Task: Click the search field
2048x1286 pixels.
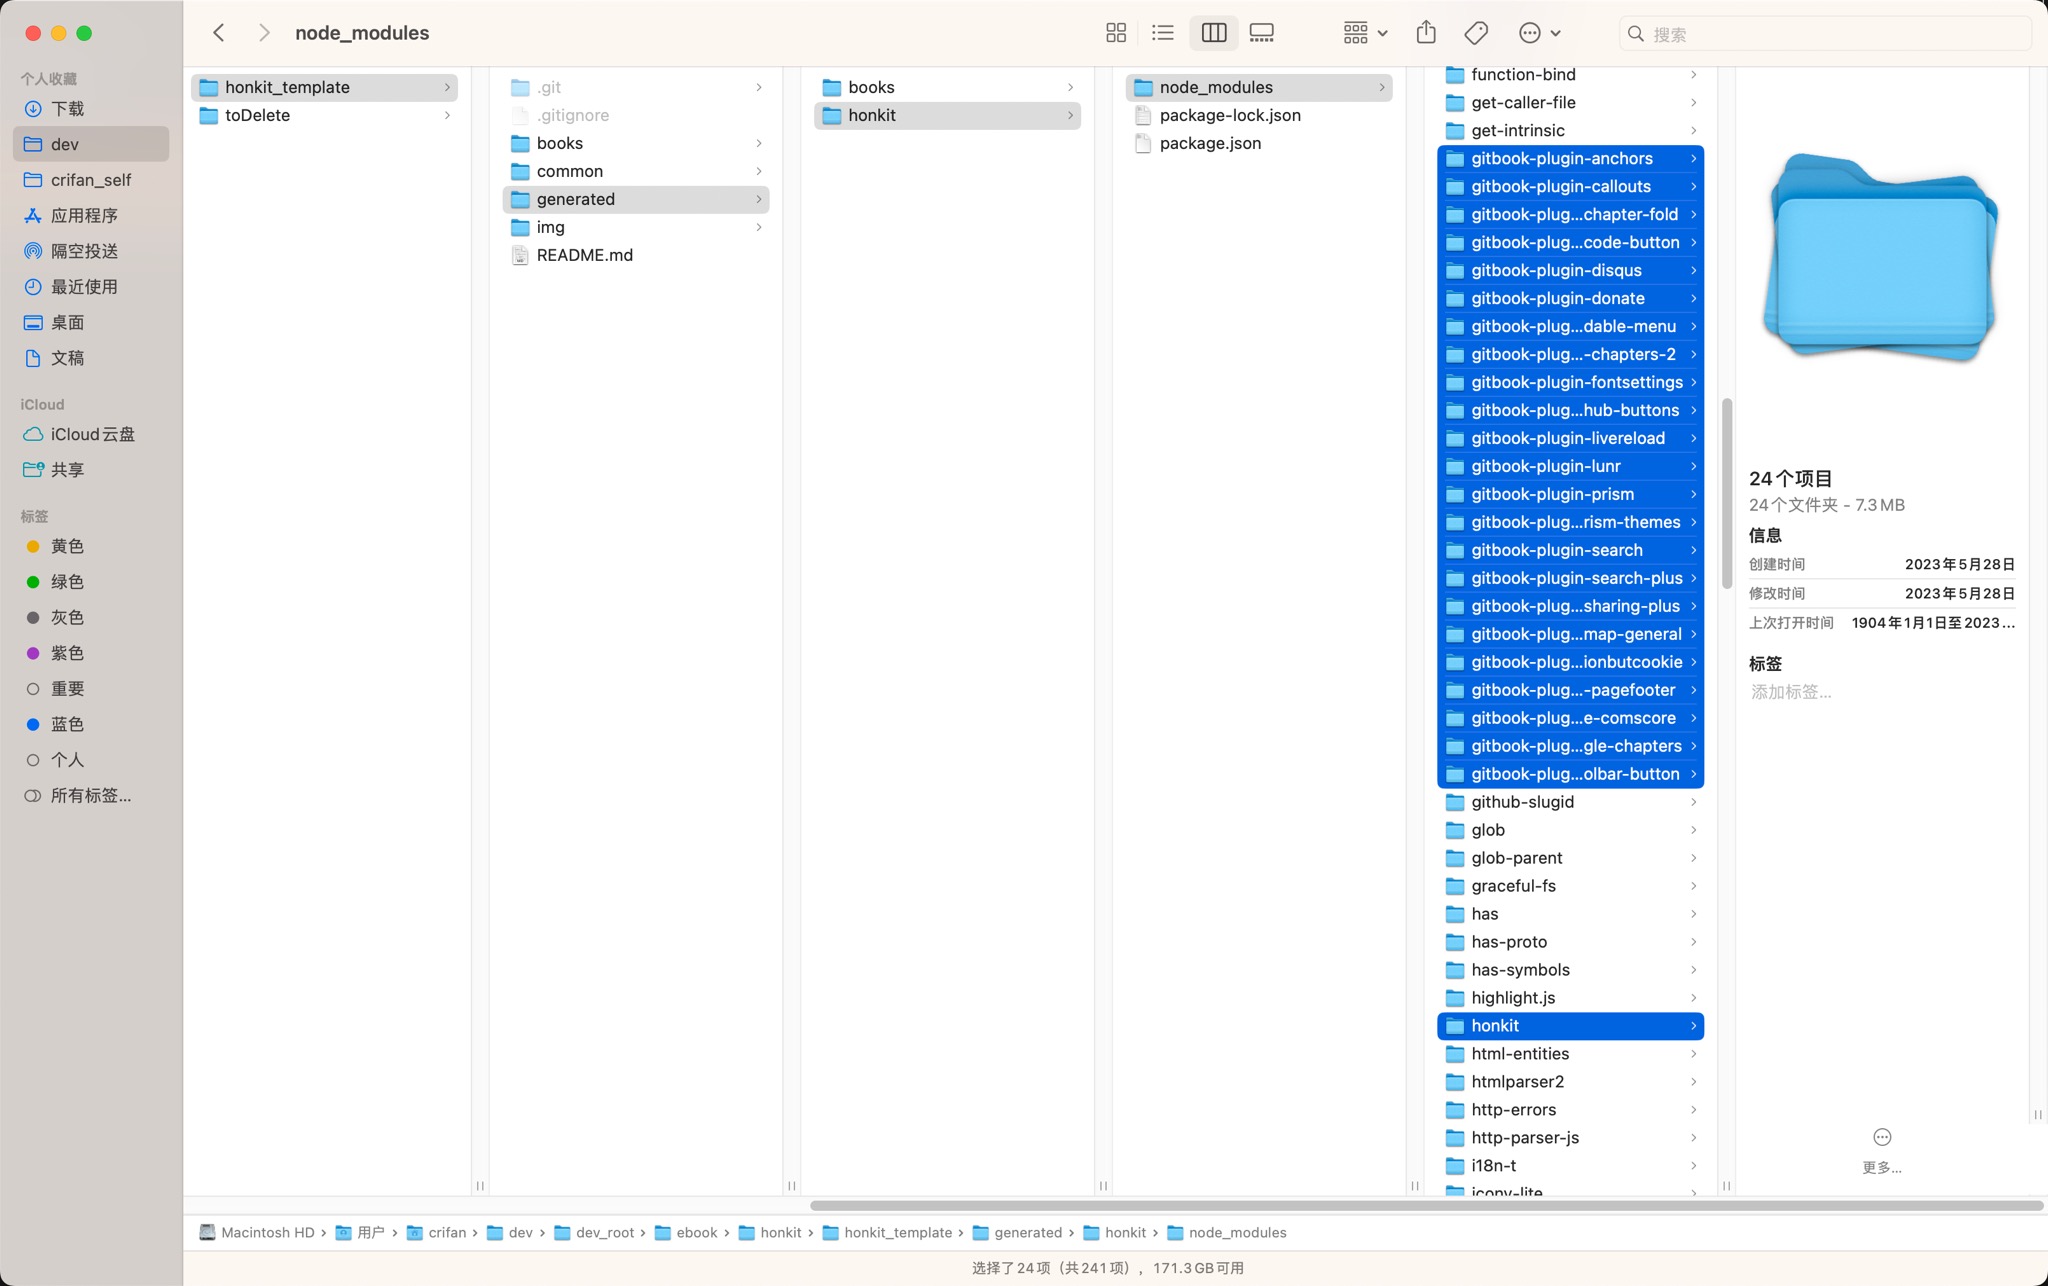Action: [1825, 34]
